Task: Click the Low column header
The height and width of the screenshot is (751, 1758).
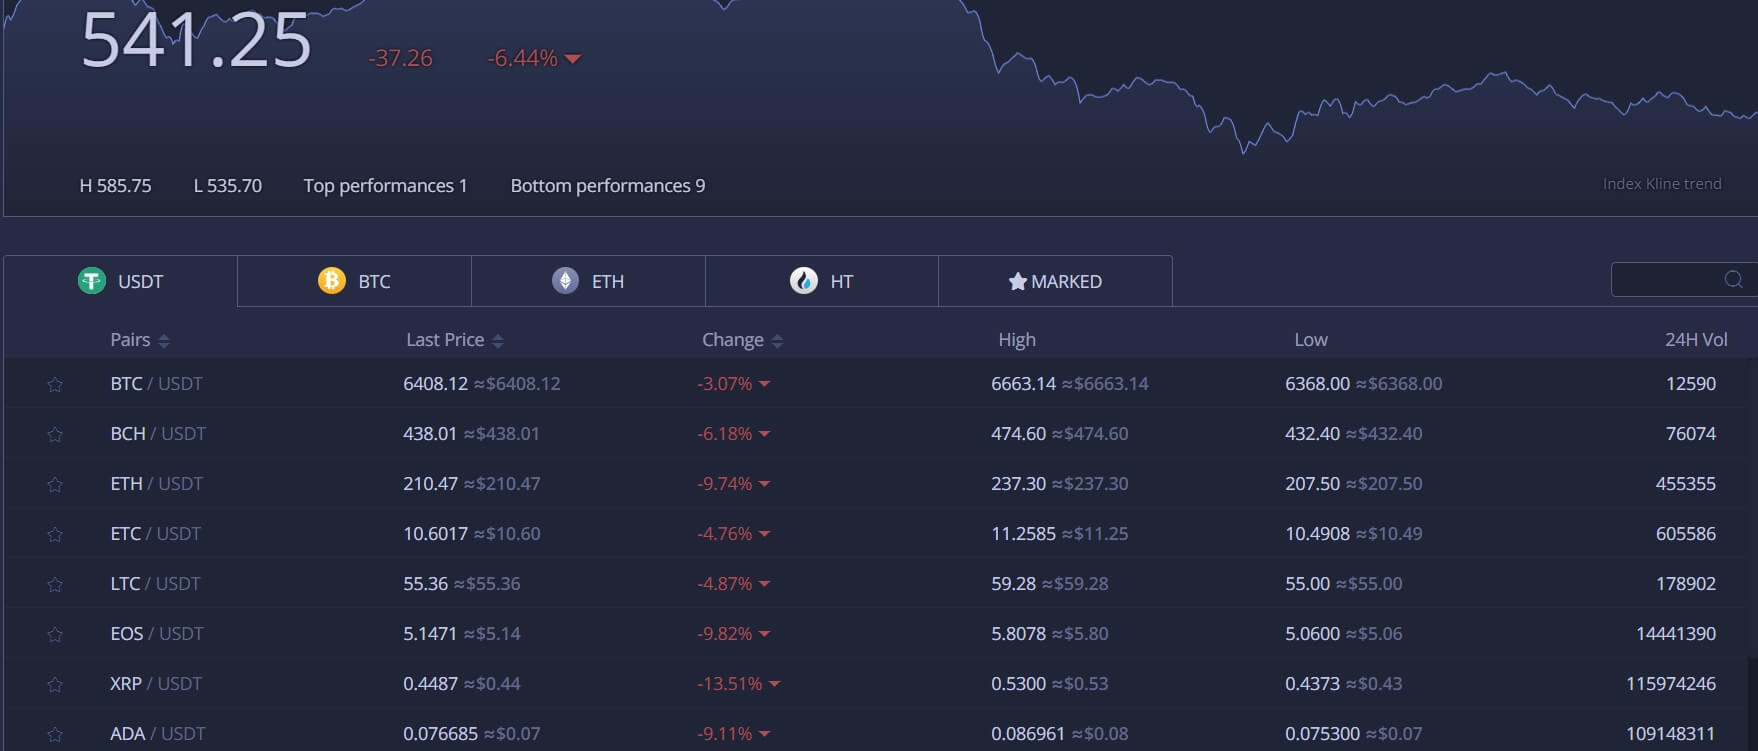Action: [x=1311, y=340]
